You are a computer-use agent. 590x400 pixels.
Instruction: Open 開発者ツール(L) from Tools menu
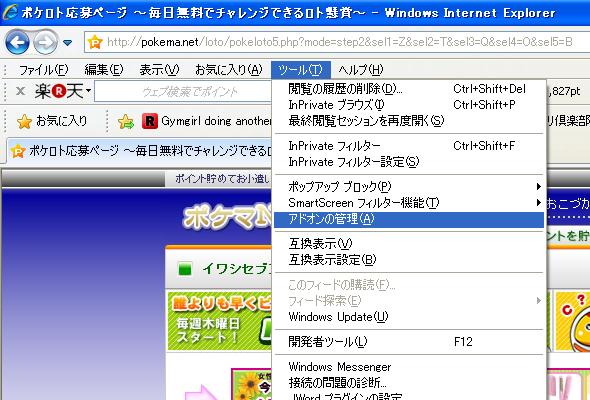point(409,342)
